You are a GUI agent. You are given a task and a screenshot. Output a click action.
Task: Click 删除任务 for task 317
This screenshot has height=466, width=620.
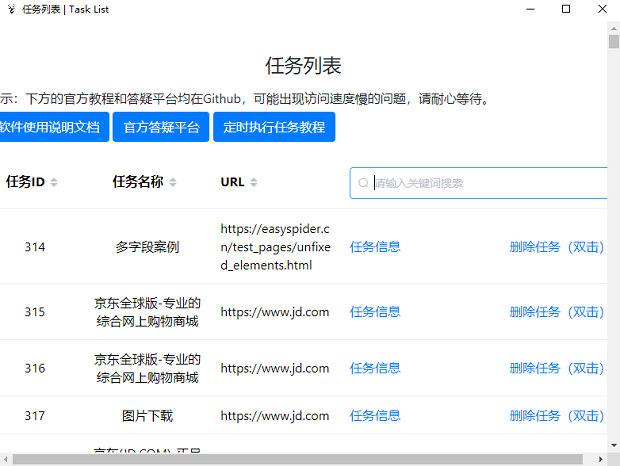(556, 416)
